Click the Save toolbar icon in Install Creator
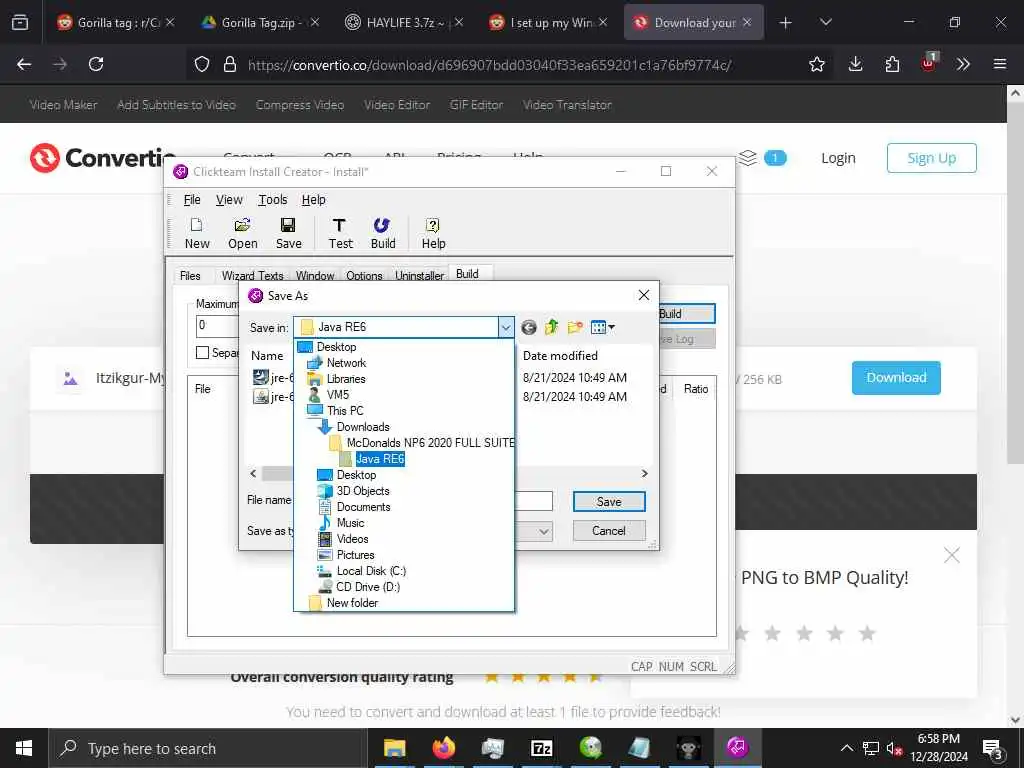This screenshot has width=1024, height=768. click(x=288, y=234)
